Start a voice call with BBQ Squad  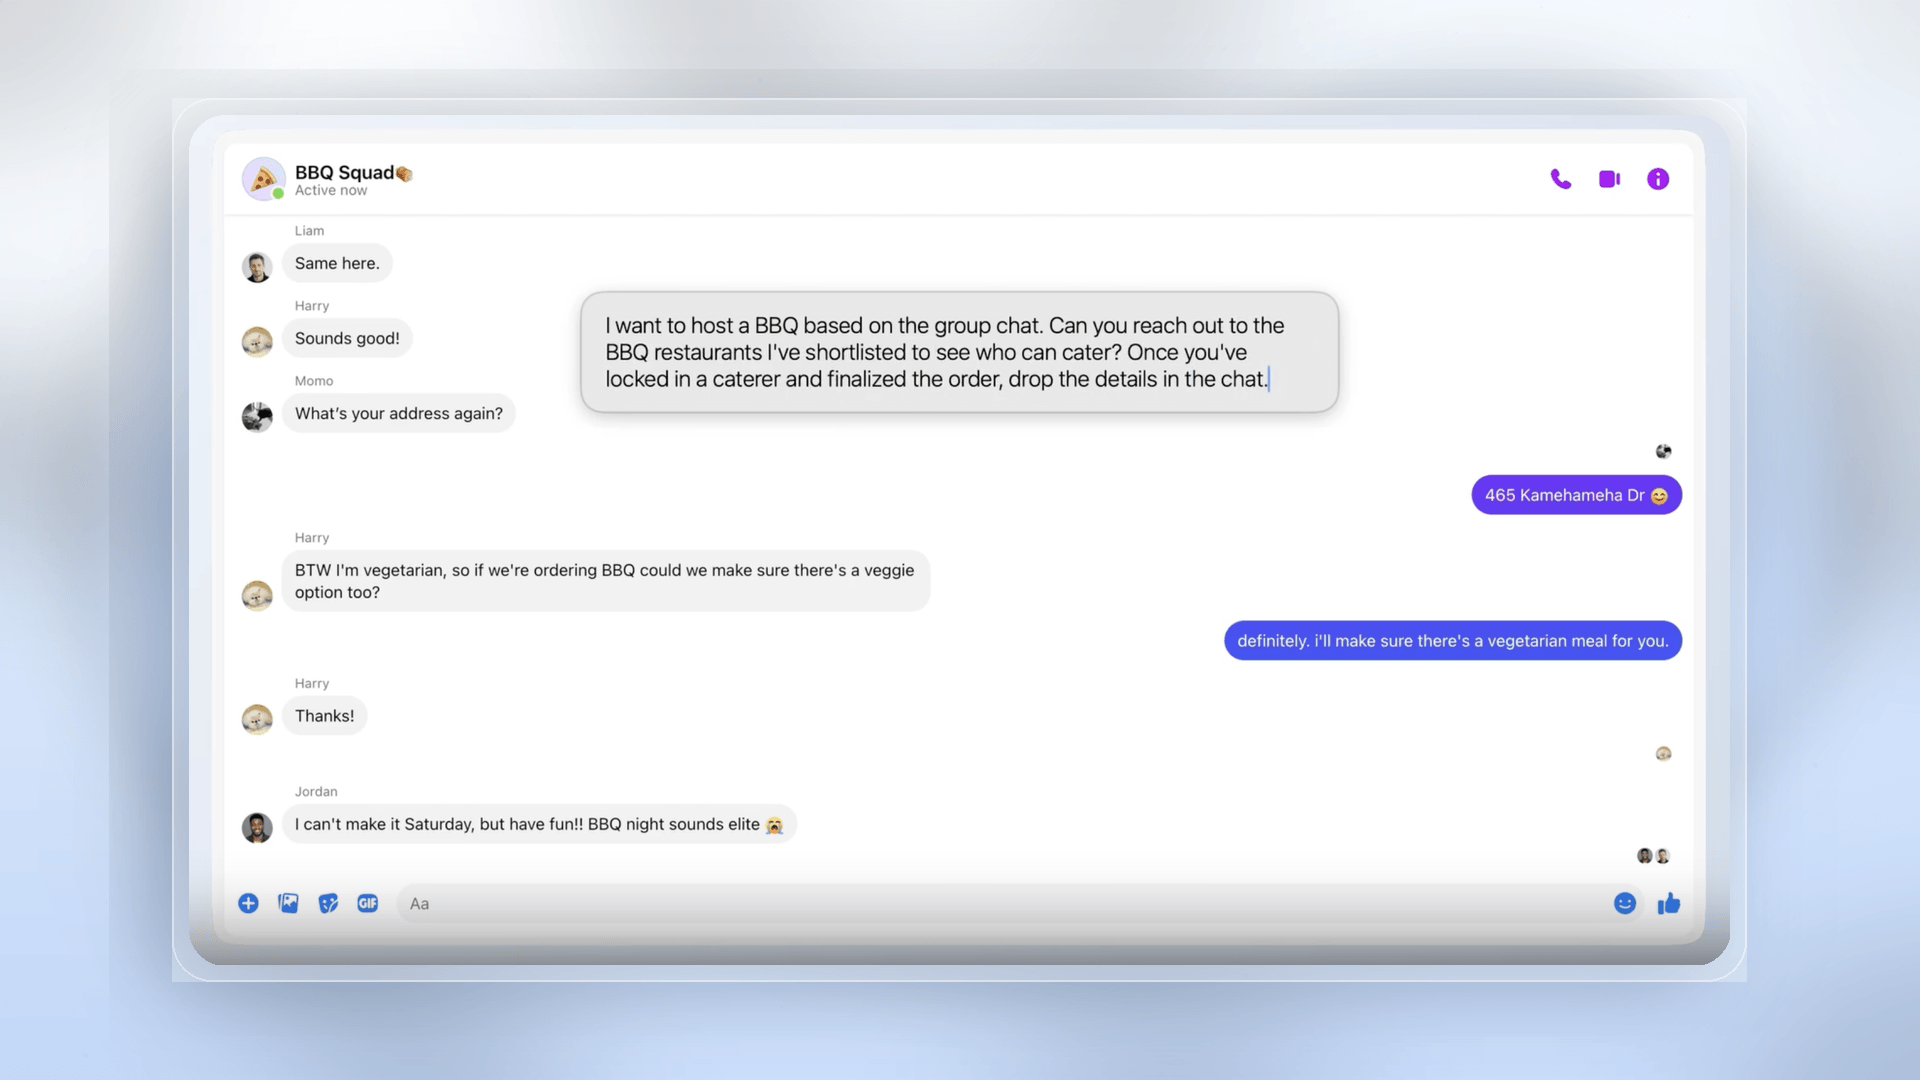1560,179
